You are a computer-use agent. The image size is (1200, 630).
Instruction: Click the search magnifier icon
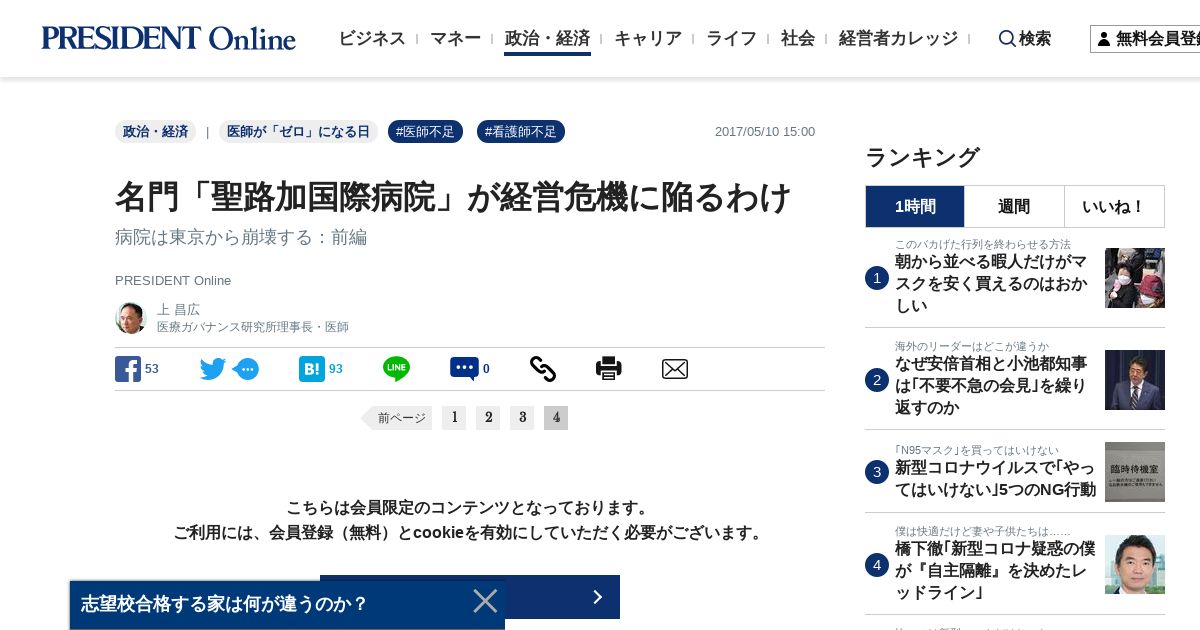(x=1007, y=38)
